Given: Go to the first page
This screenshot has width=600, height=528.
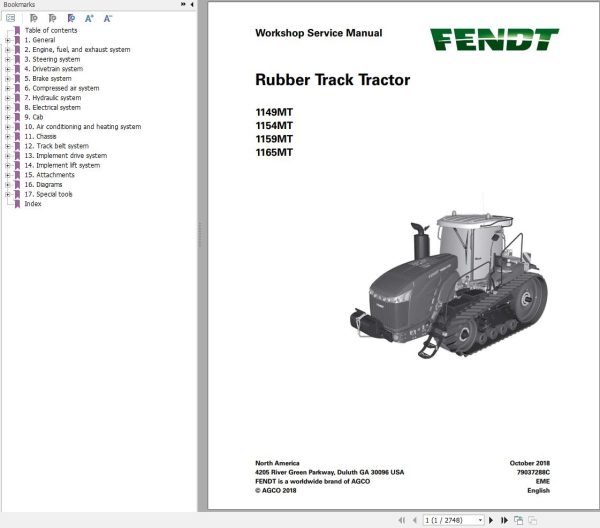Looking at the screenshot, I should tap(401, 520).
